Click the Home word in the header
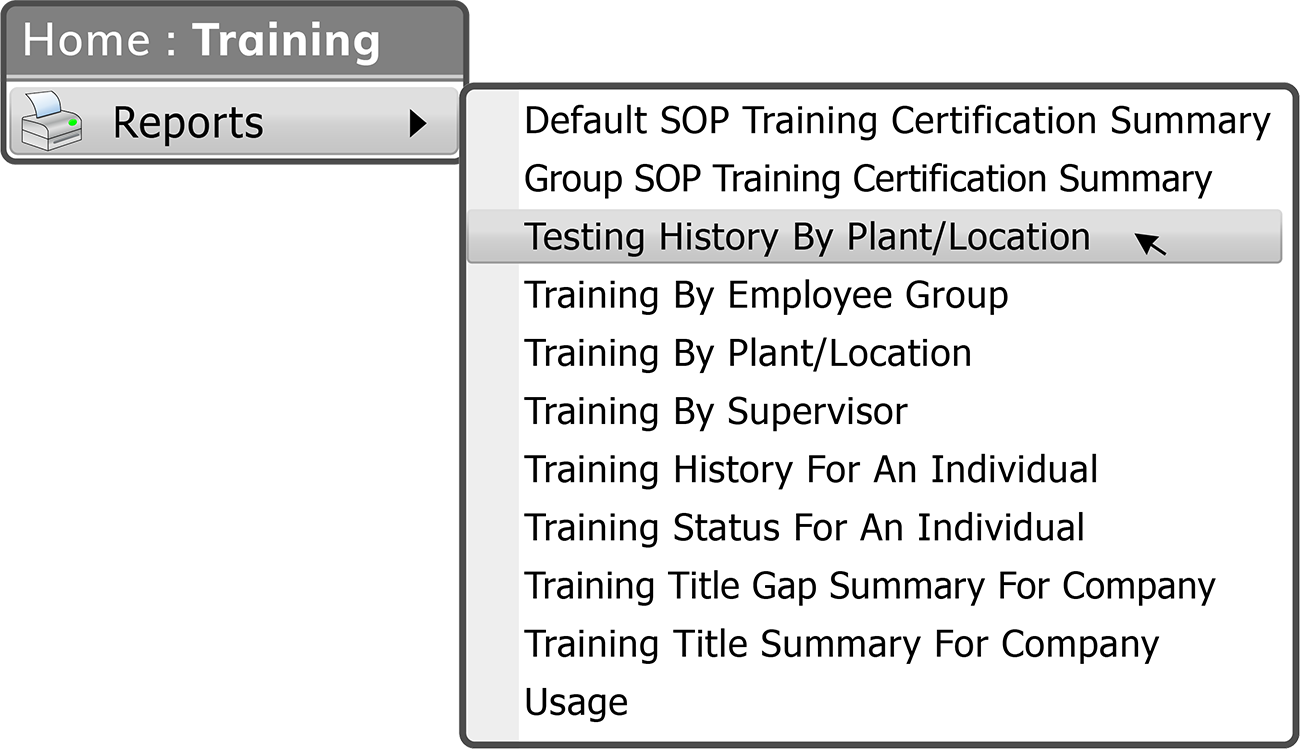 (85, 40)
